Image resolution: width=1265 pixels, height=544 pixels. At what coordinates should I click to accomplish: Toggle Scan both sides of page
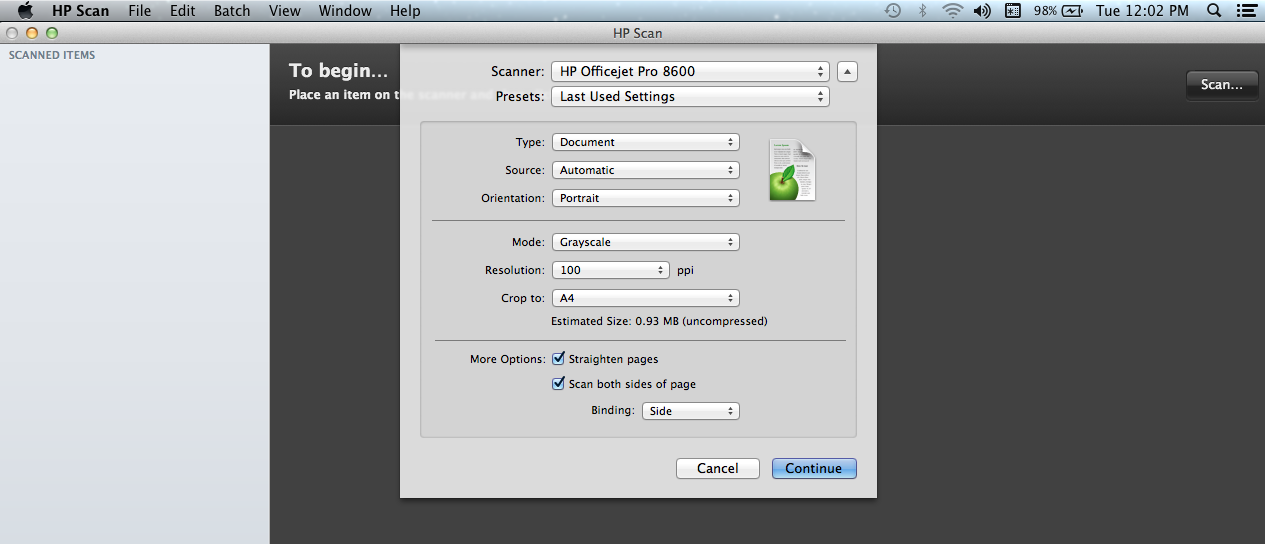559,383
